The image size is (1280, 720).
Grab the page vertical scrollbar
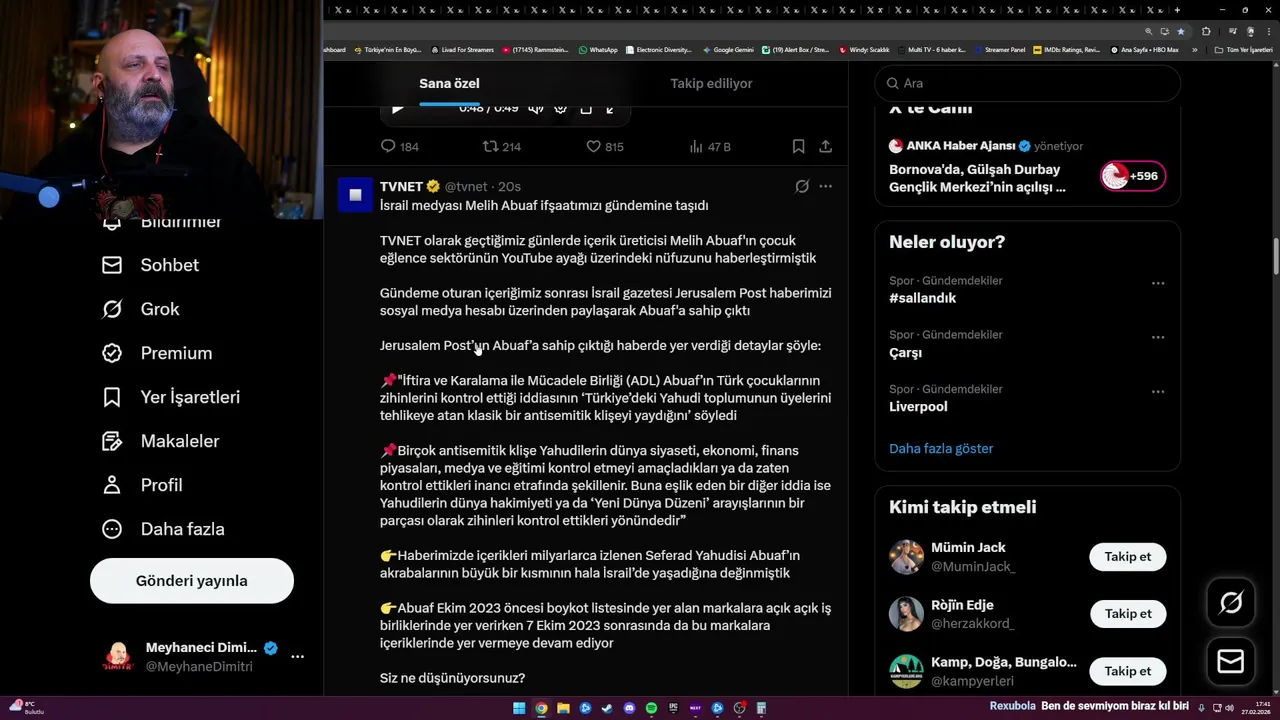point(1275,255)
